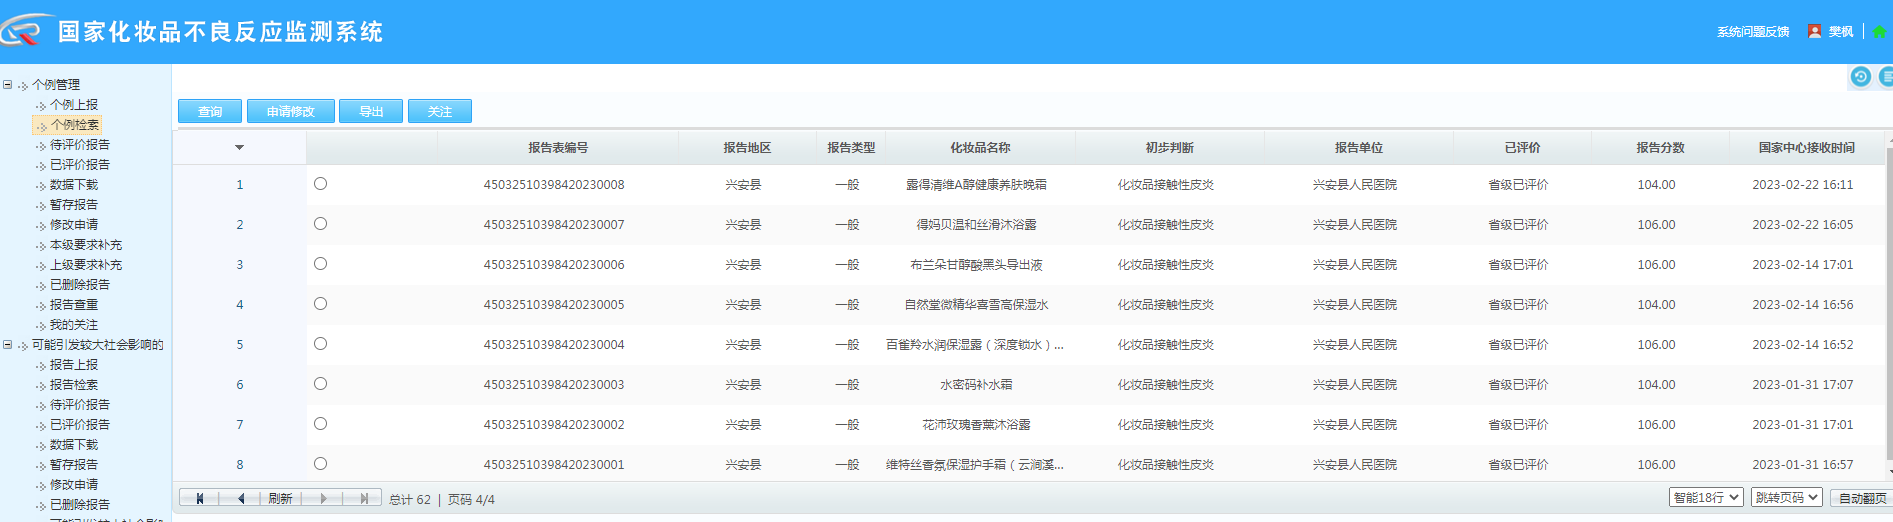Viewport: 1893px width, 522px height.
Task: Open 待评价报告 under 个例管理 in sidebar
Action: (80, 145)
